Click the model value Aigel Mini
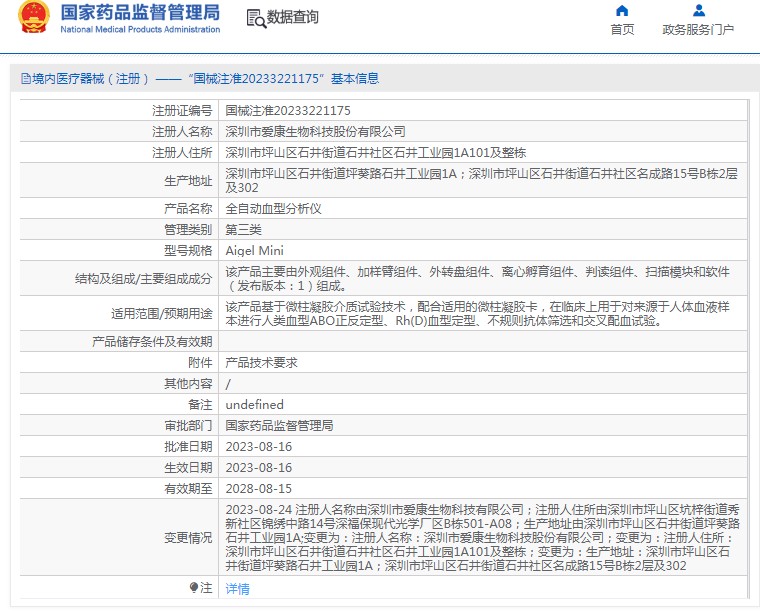 coord(254,251)
